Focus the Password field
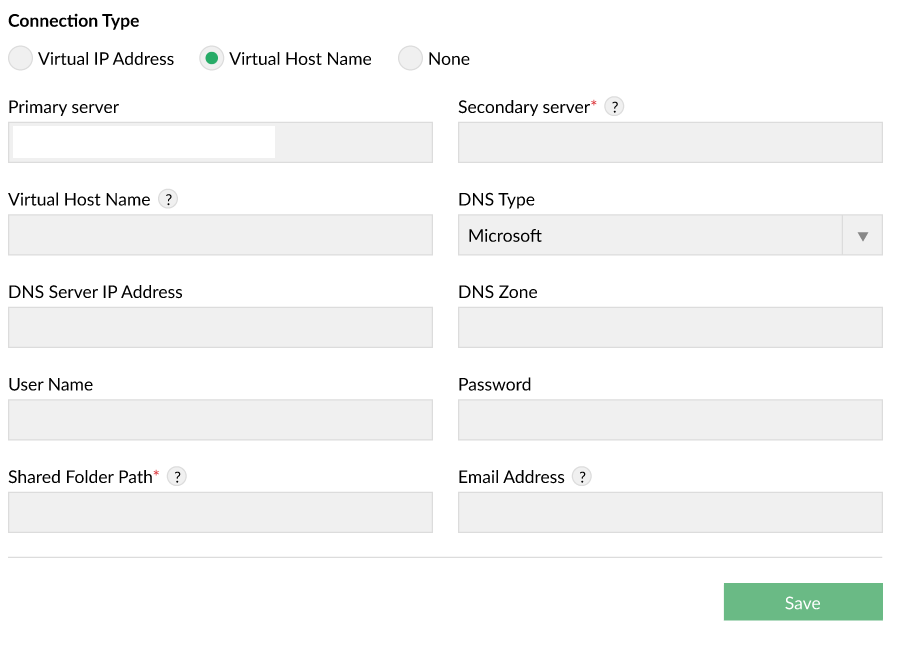This screenshot has height=650, width=915. [670, 420]
